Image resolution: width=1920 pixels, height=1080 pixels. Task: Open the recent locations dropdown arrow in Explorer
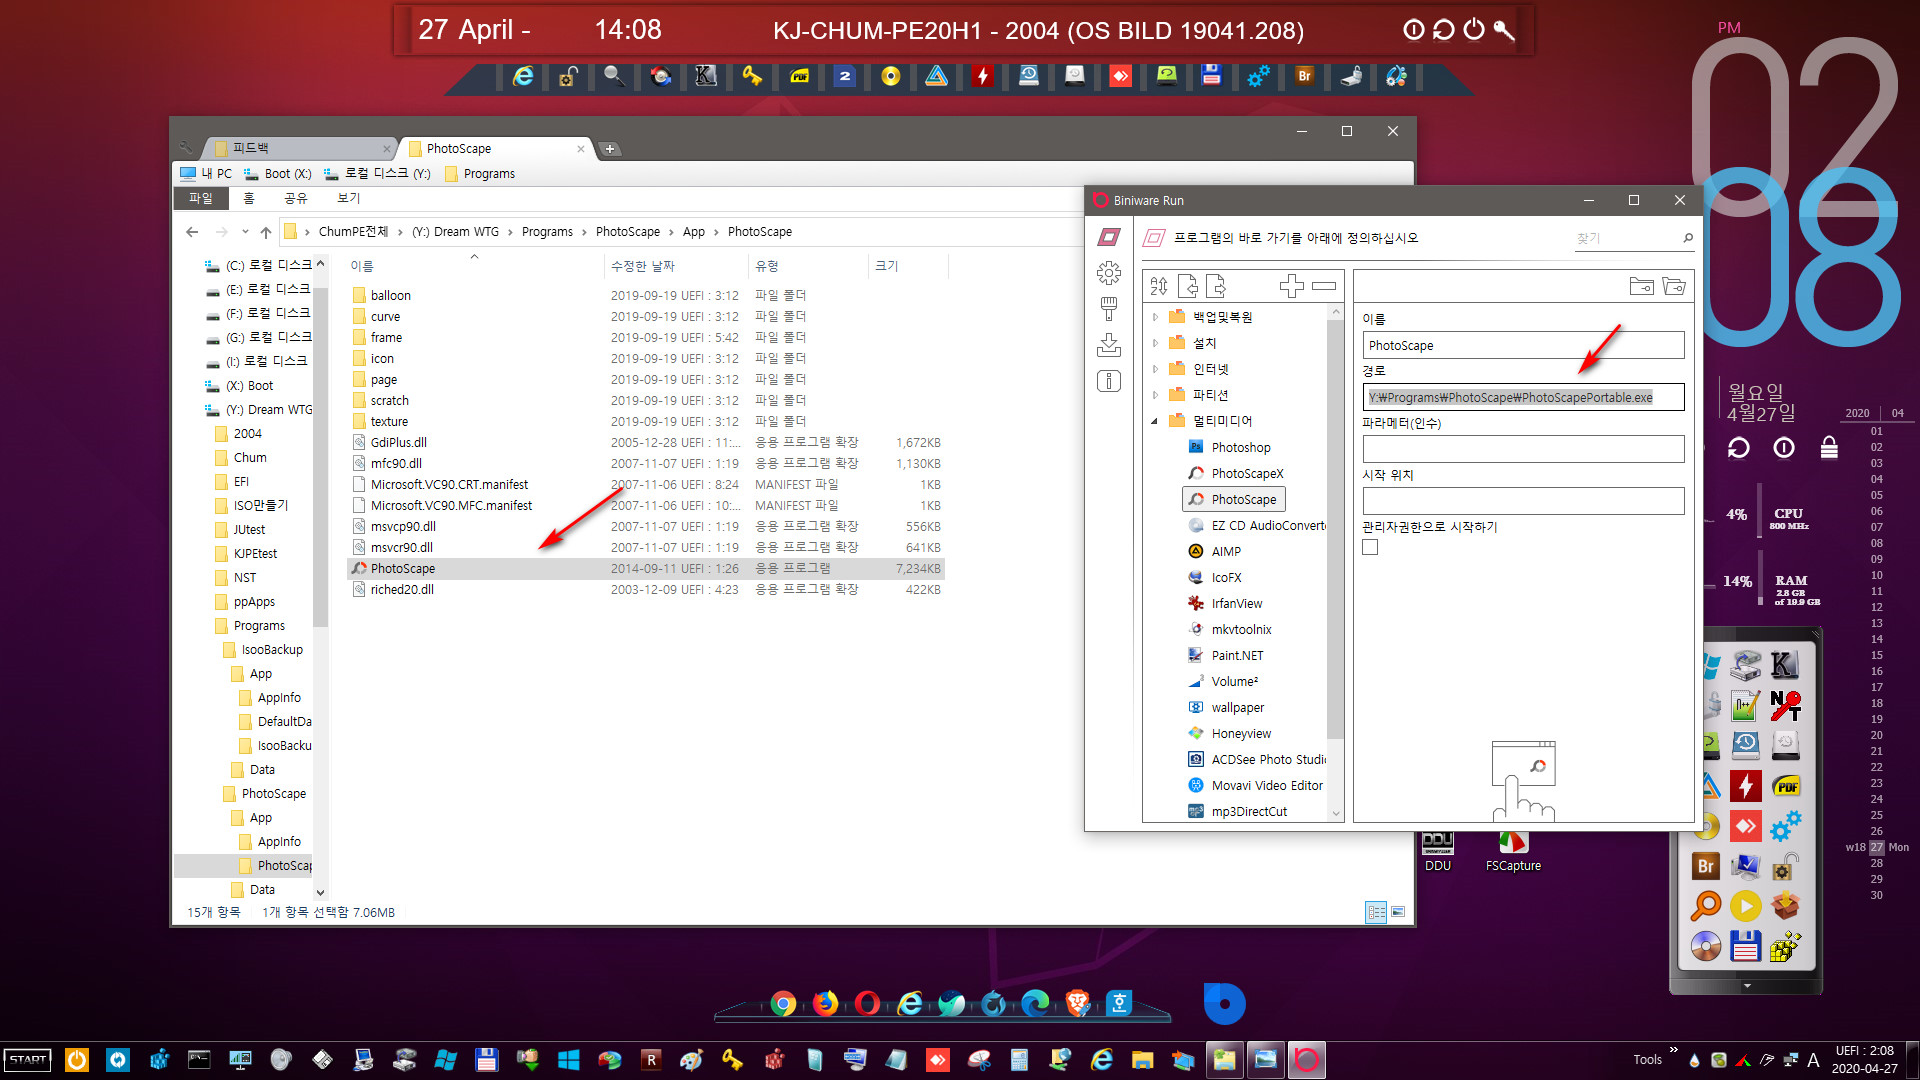click(x=245, y=232)
